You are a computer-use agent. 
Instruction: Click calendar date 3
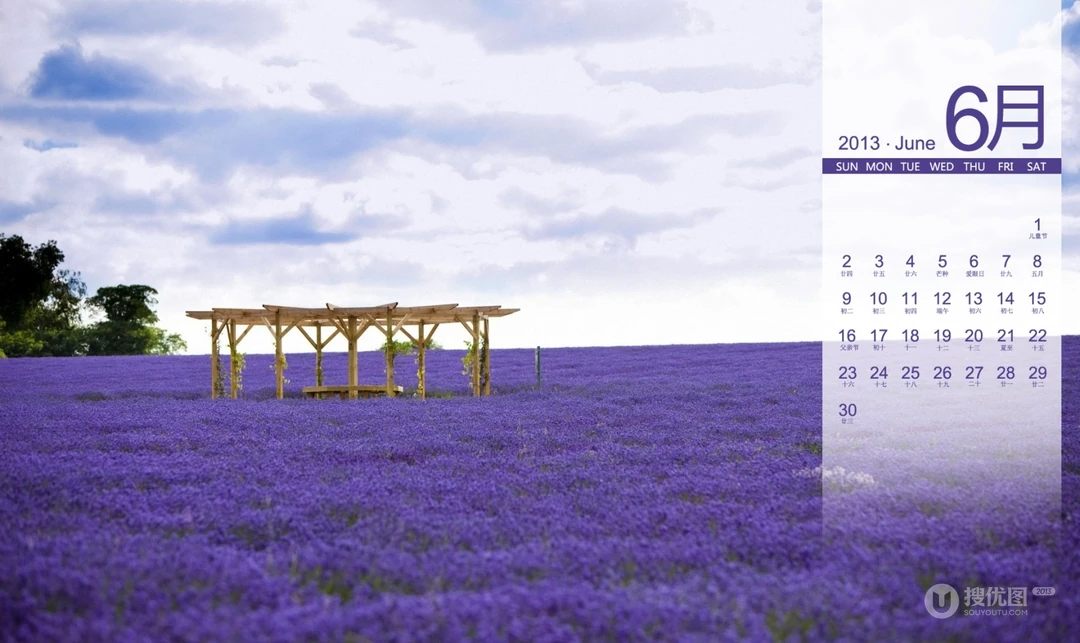879,265
